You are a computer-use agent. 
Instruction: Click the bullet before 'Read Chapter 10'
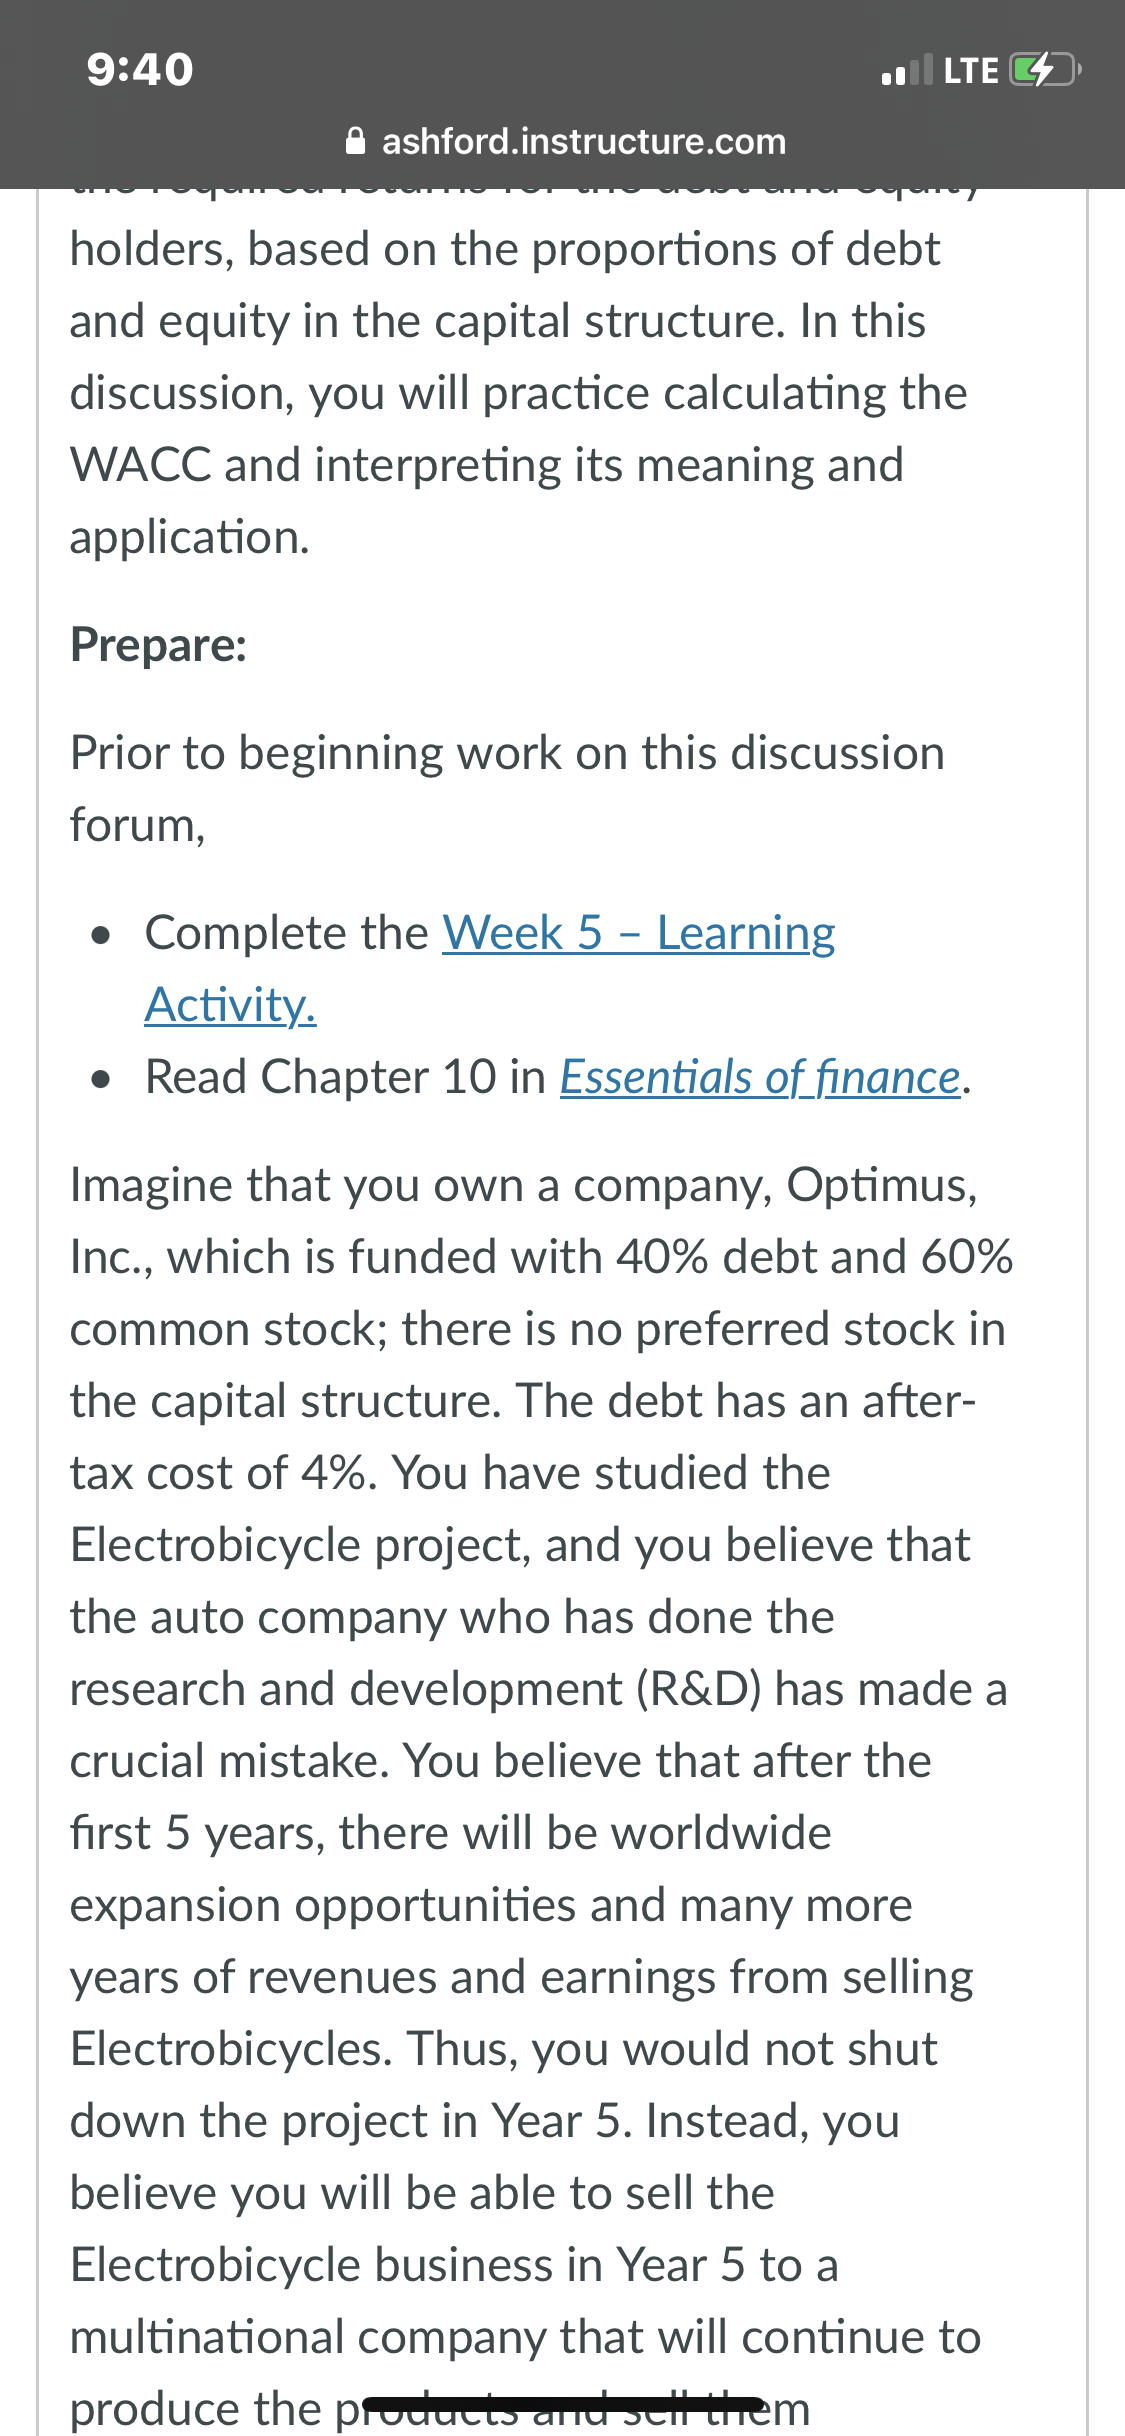point(99,1081)
